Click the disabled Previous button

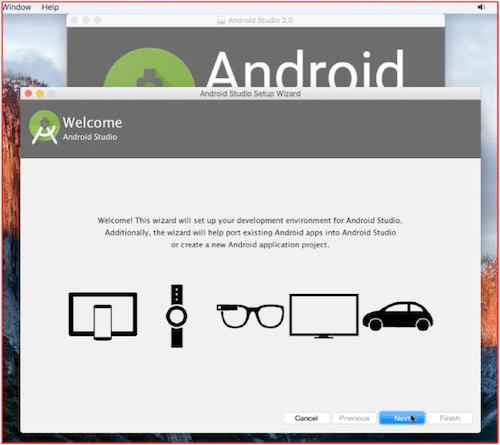click(354, 418)
